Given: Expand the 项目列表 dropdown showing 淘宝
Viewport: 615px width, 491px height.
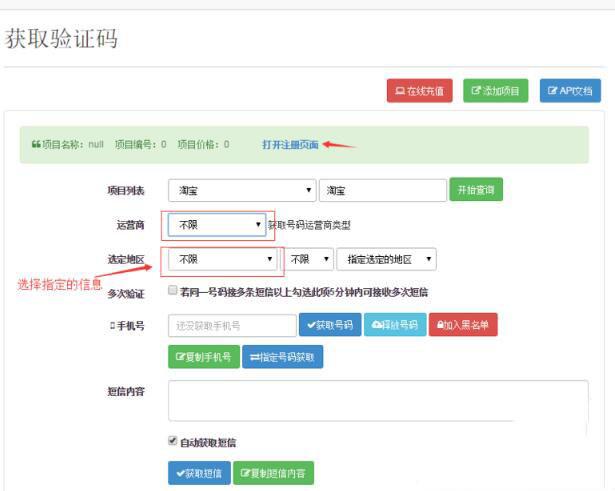Looking at the screenshot, I should [x=242, y=191].
